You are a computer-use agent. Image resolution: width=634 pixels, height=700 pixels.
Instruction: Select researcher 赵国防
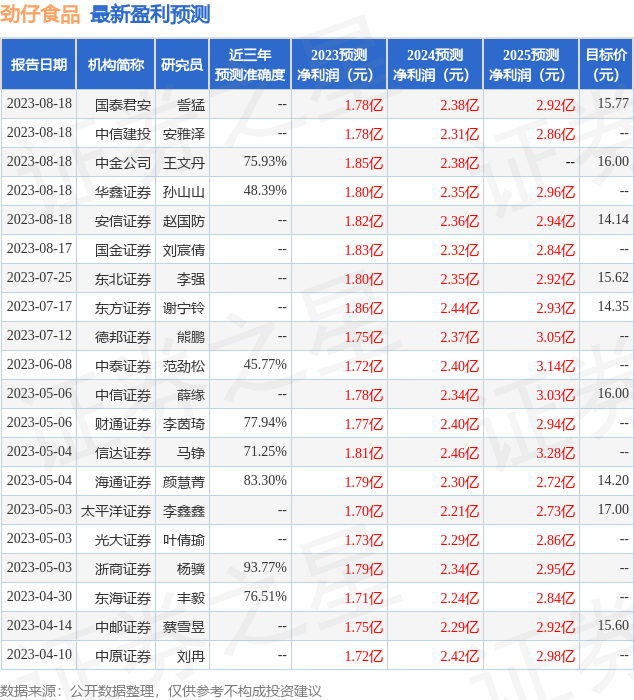(x=184, y=221)
